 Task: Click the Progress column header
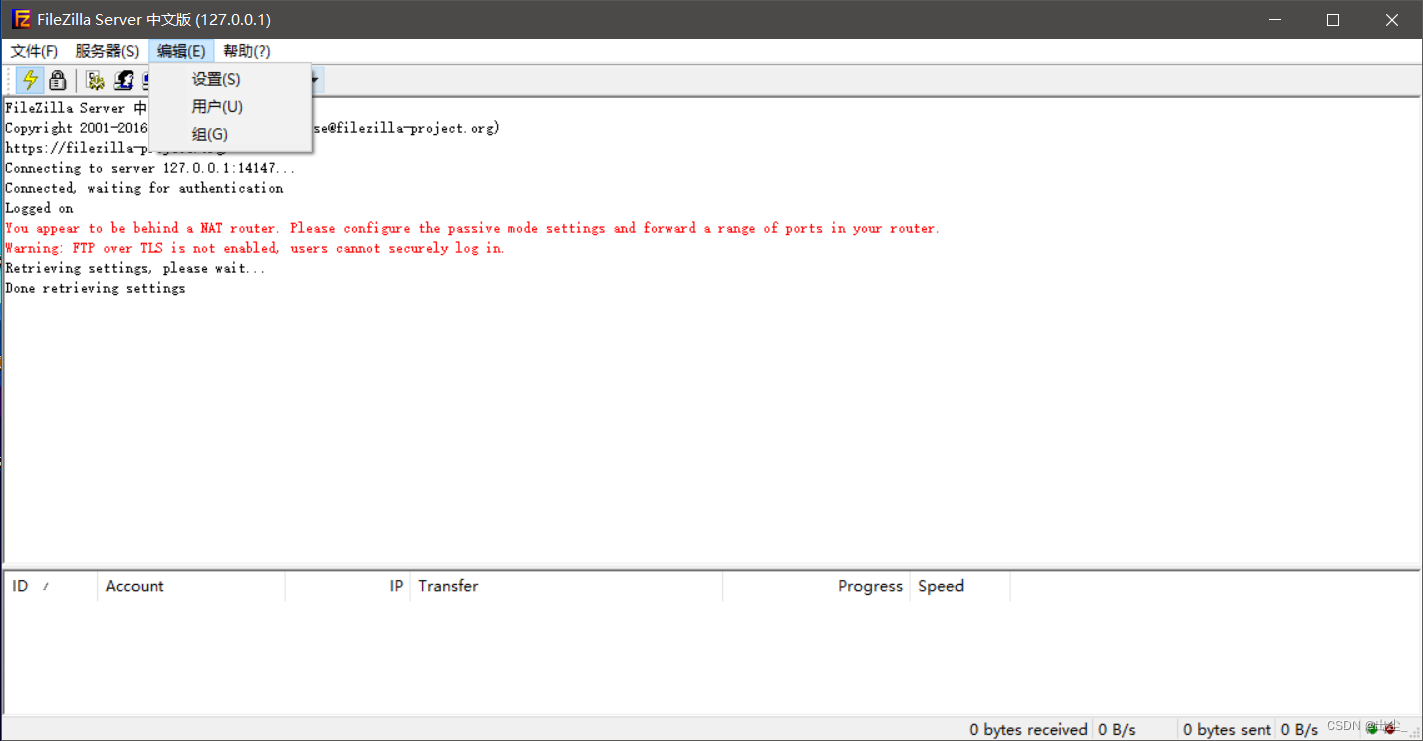pos(869,585)
